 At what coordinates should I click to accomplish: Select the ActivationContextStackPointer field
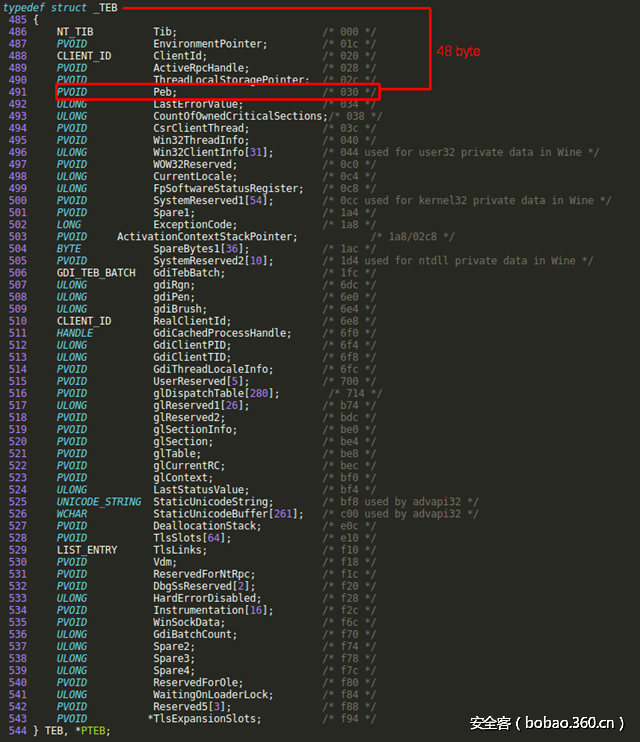206,237
